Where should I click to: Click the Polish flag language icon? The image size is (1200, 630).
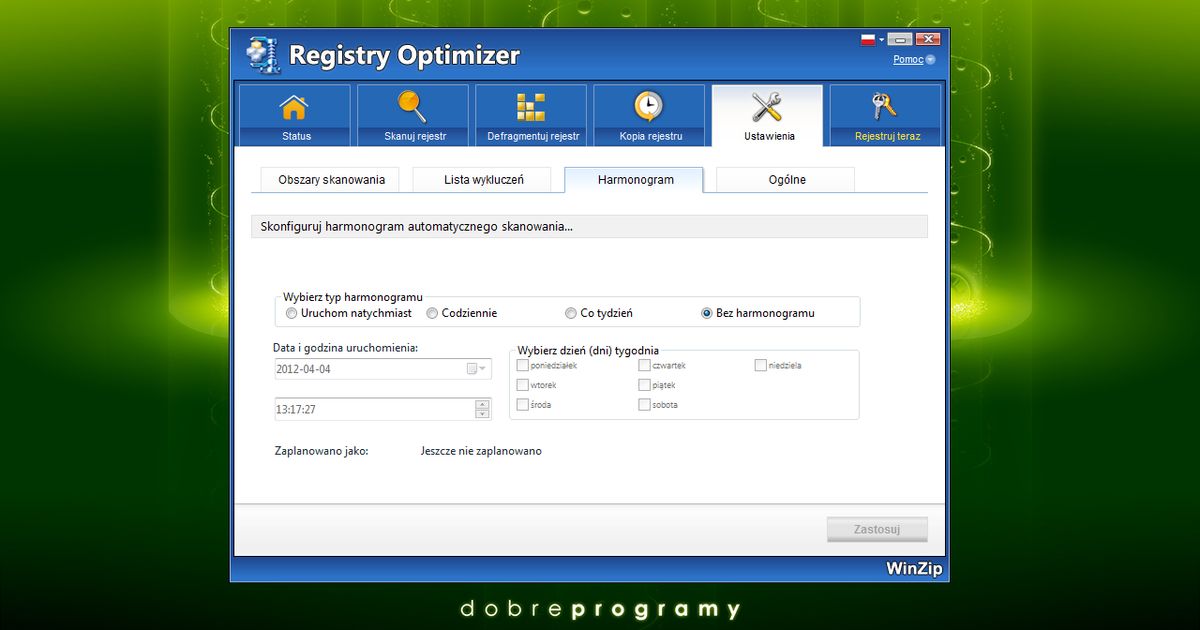(866, 38)
